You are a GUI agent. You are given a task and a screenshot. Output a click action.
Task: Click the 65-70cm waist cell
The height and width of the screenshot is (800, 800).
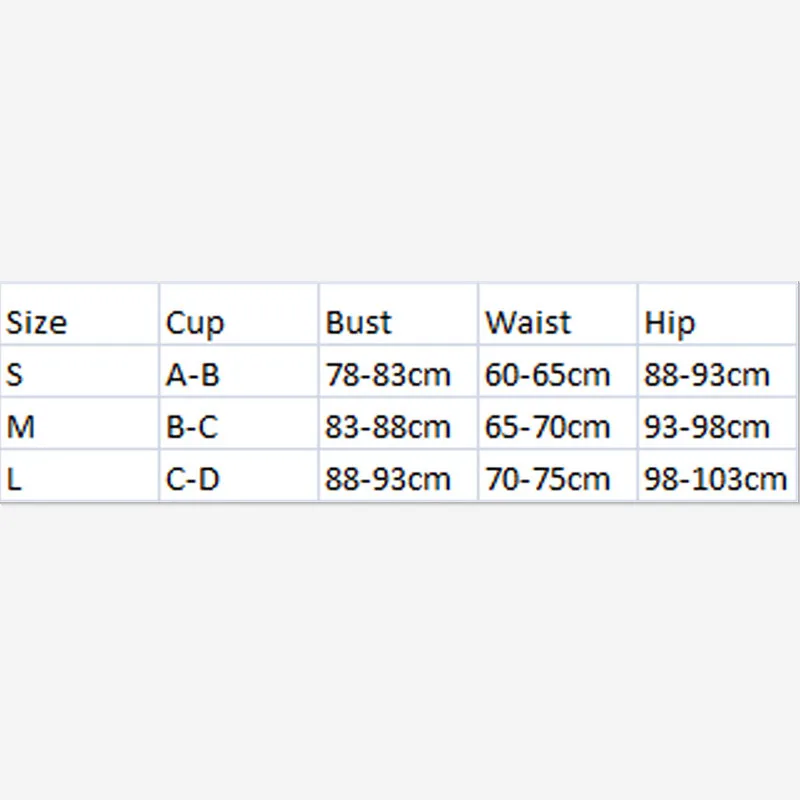pyautogui.click(x=558, y=423)
